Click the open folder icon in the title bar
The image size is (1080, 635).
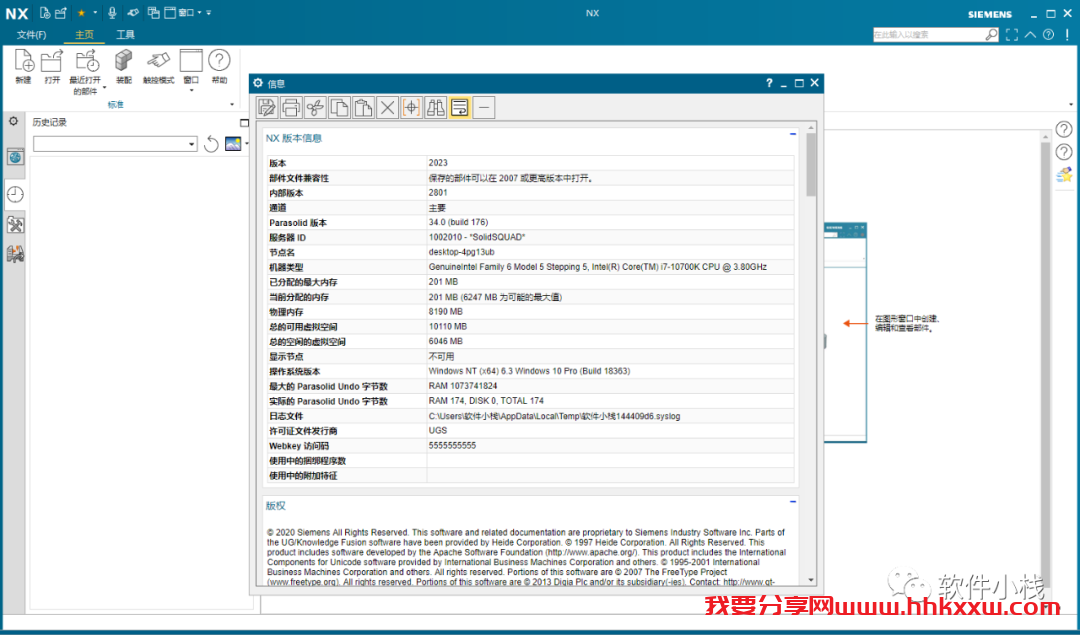(x=61, y=13)
